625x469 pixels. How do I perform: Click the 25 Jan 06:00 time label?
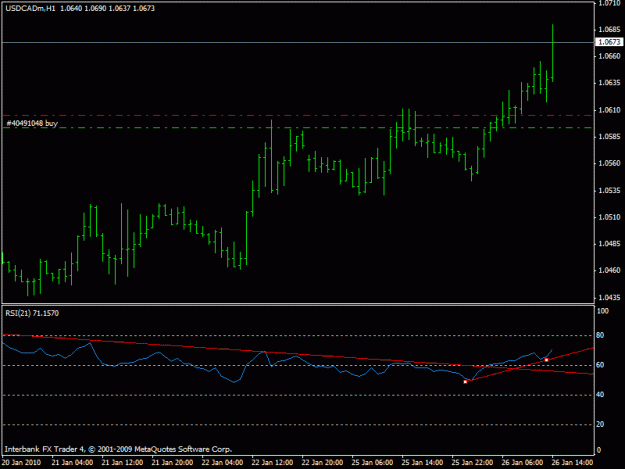(x=372, y=462)
